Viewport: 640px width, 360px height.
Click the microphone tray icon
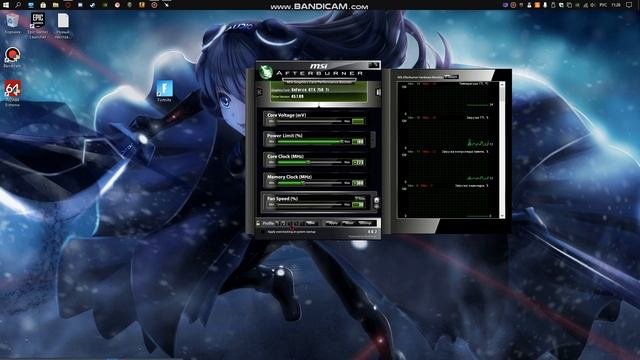click(x=545, y=5)
